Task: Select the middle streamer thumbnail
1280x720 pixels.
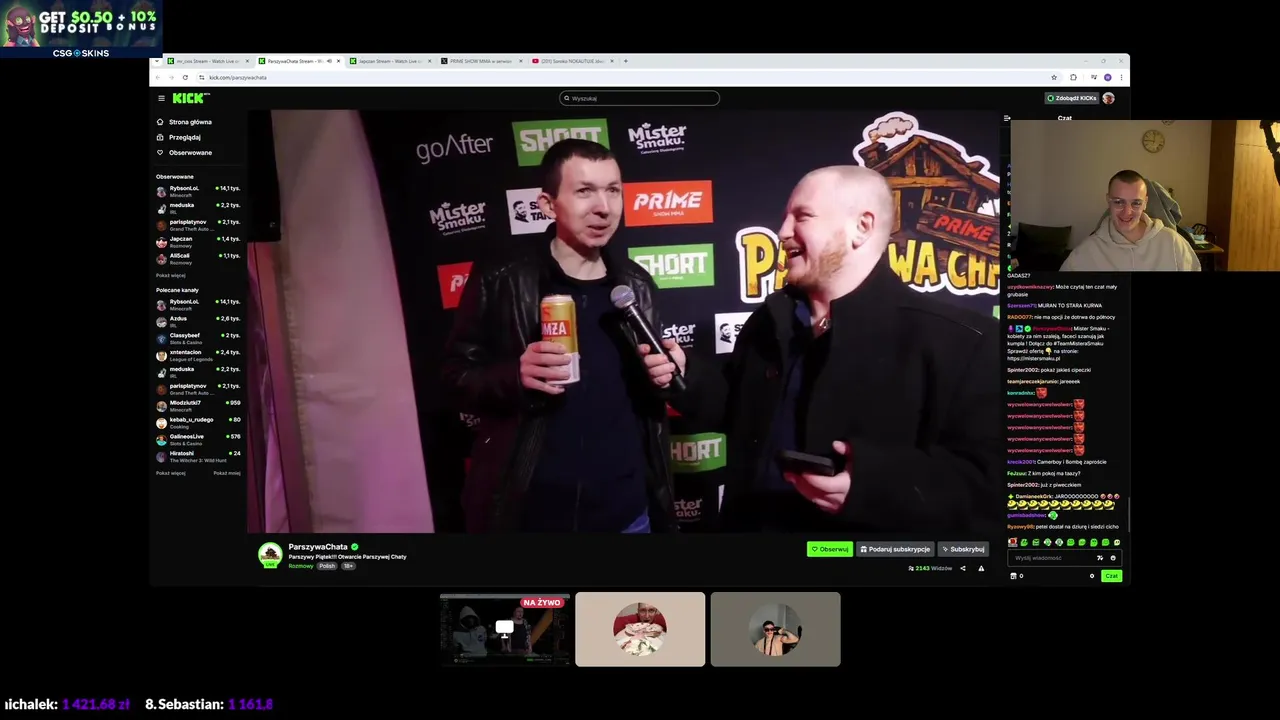Action: (x=640, y=629)
